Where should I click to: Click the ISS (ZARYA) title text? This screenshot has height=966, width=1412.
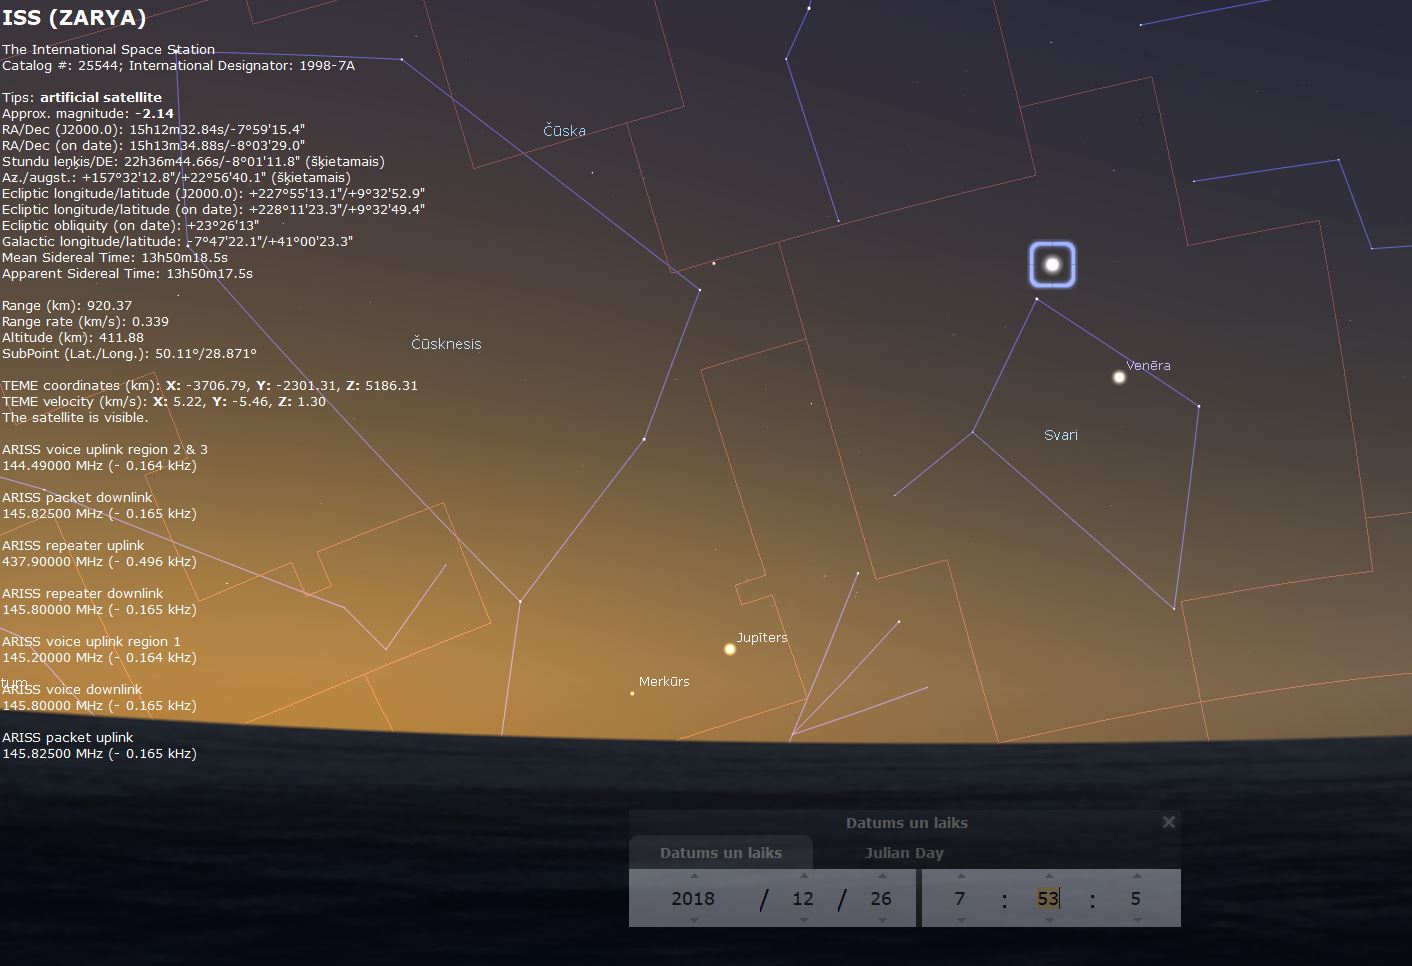click(74, 18)
